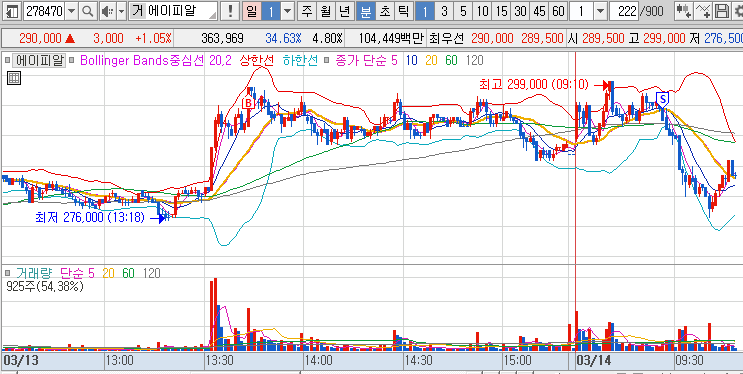Choose the 45 minute interval button
Image resolution: width=743 pixels, height=374 pixels.
[539, 11]
